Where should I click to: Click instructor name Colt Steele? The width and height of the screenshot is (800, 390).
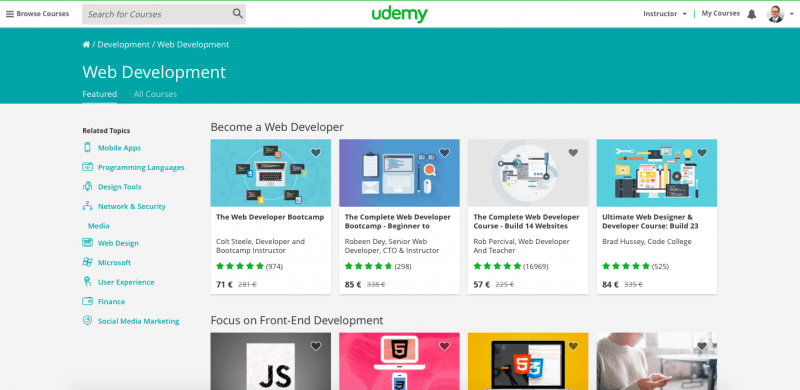[x=260, y=246]
